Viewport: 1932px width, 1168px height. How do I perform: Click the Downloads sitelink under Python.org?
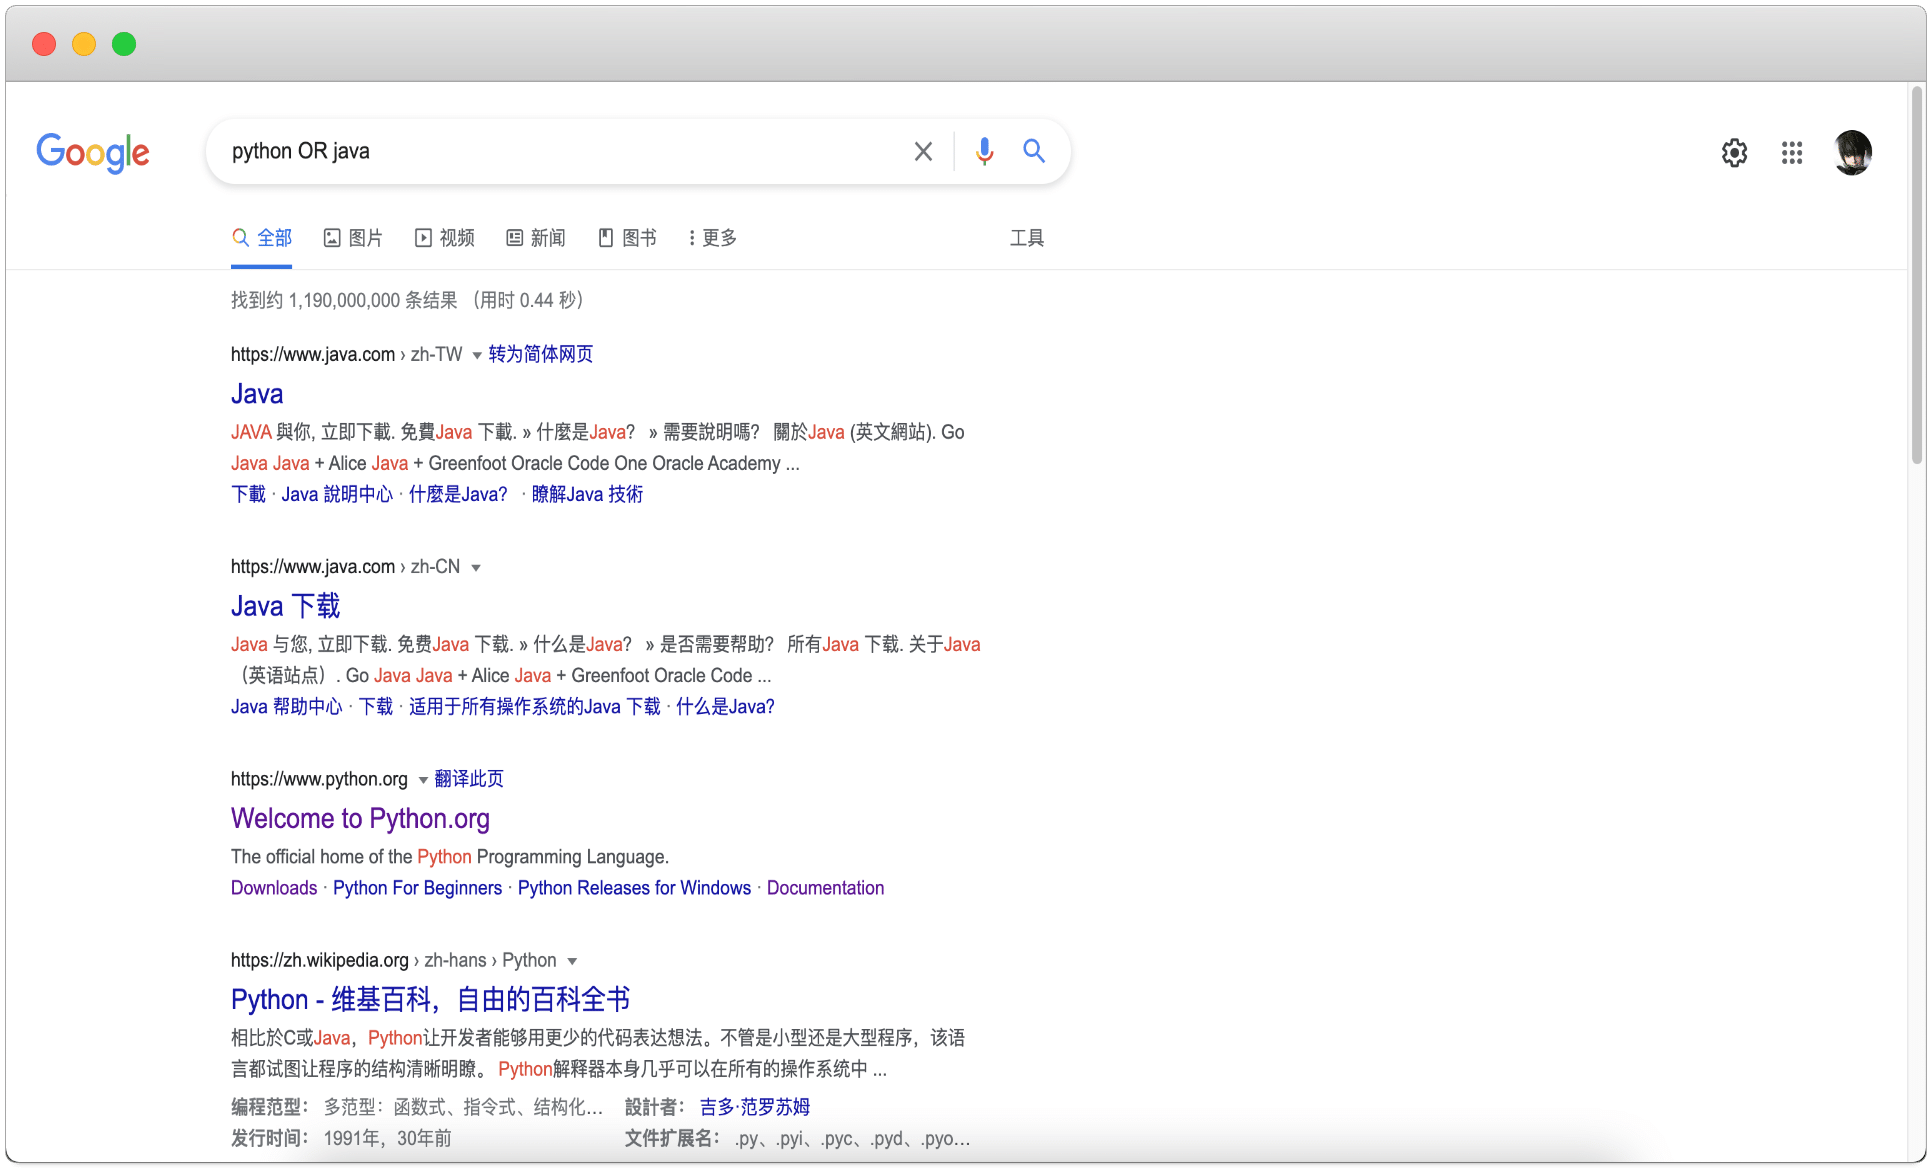coord(274,888)
